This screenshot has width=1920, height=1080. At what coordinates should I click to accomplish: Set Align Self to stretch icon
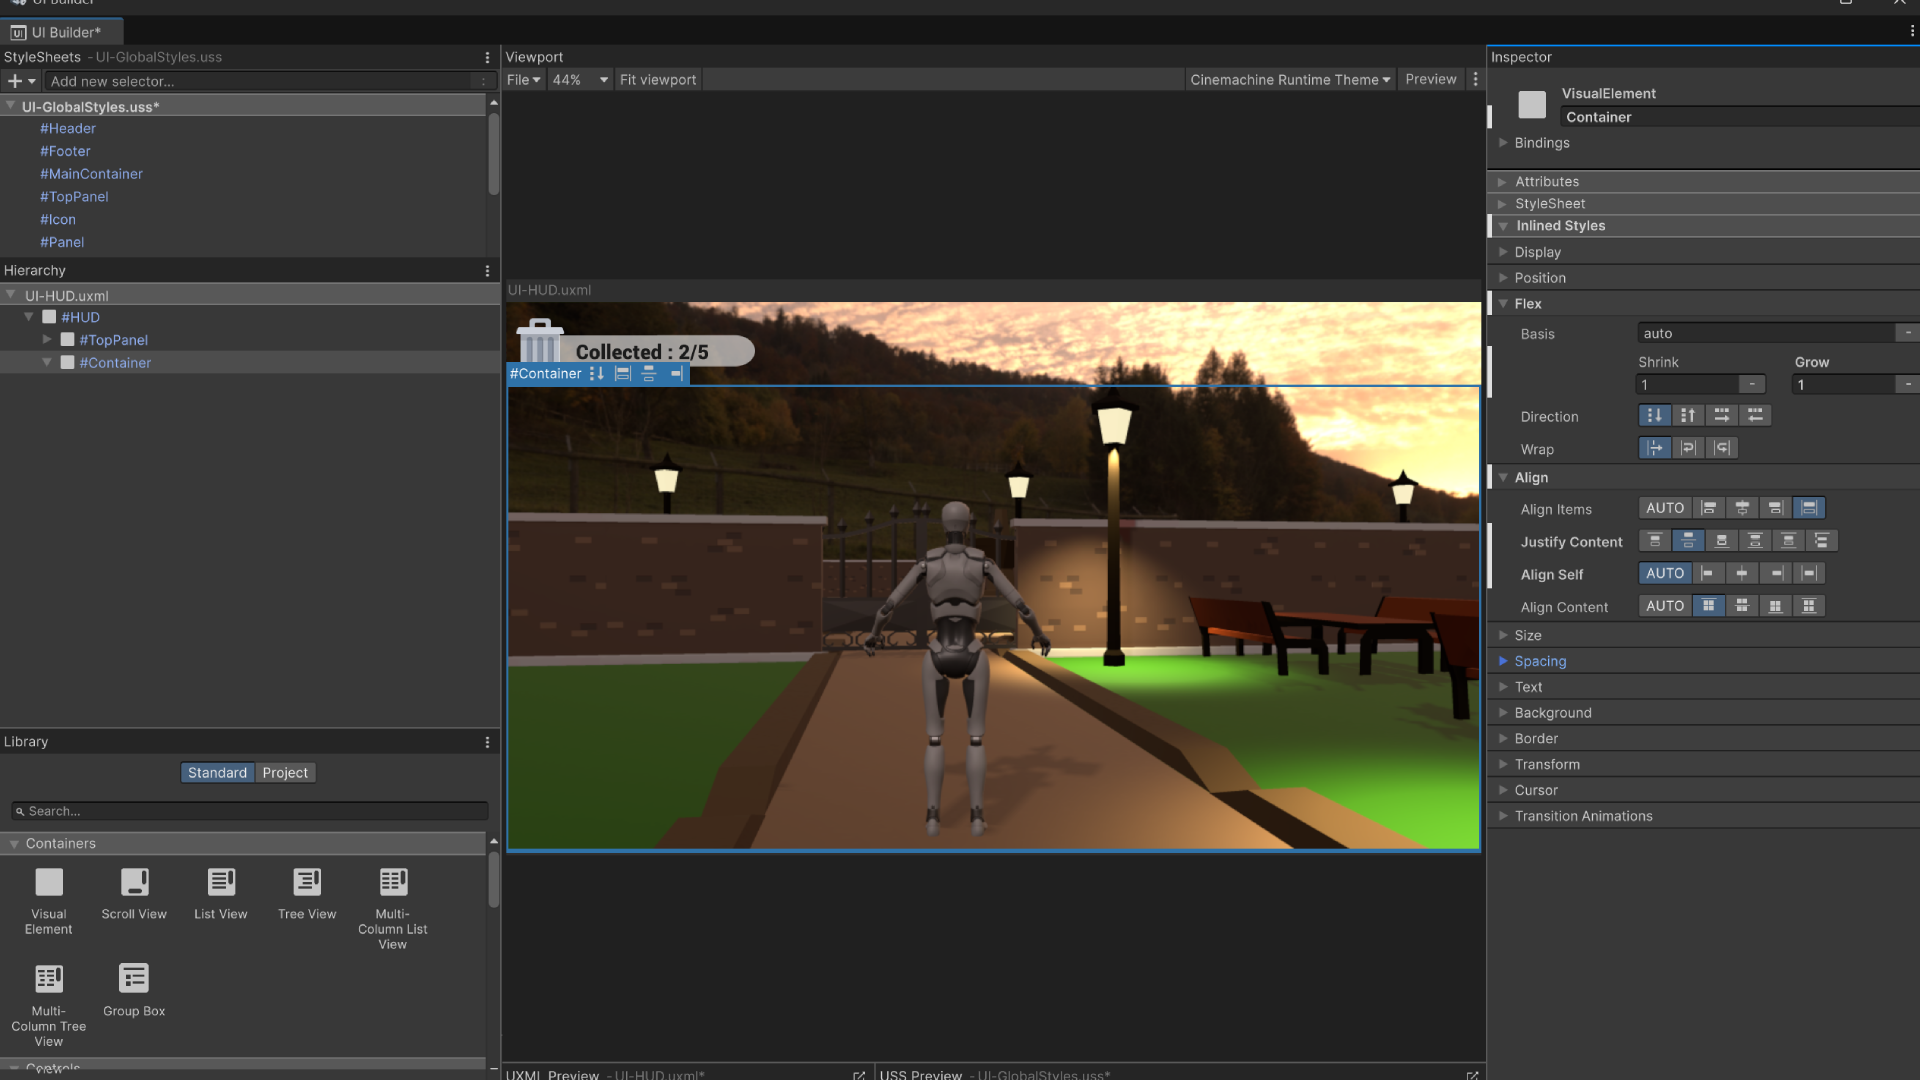tap(1809, 573)
